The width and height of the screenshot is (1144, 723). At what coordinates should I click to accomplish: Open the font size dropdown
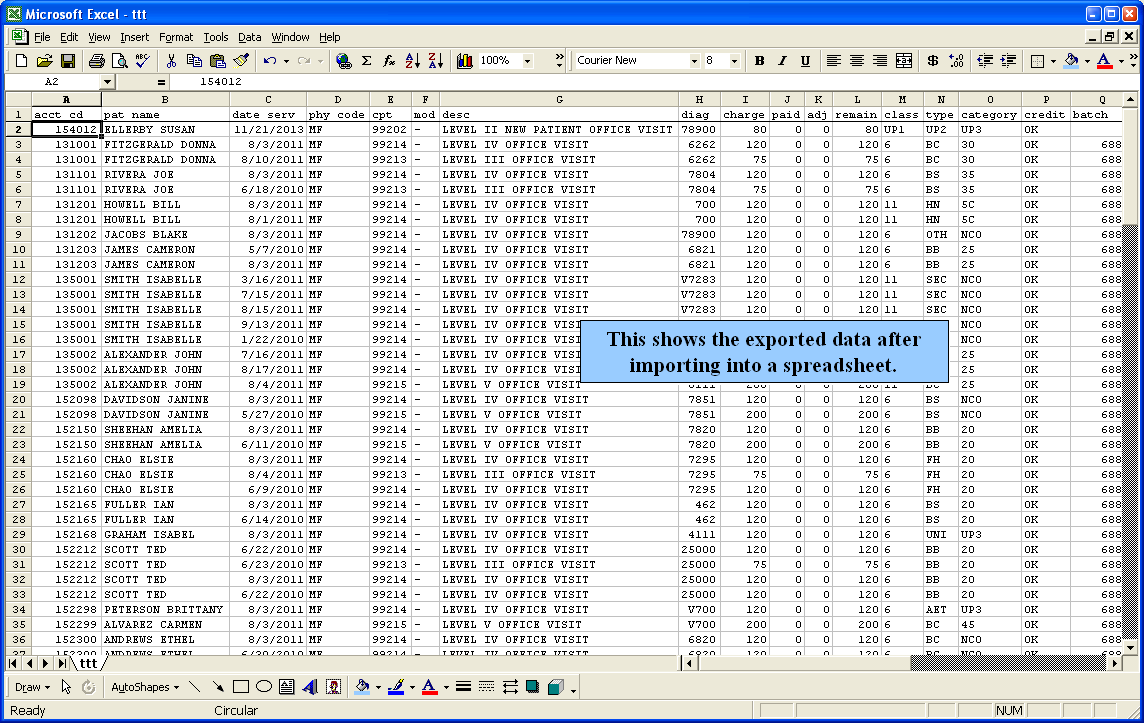[735, 61]
